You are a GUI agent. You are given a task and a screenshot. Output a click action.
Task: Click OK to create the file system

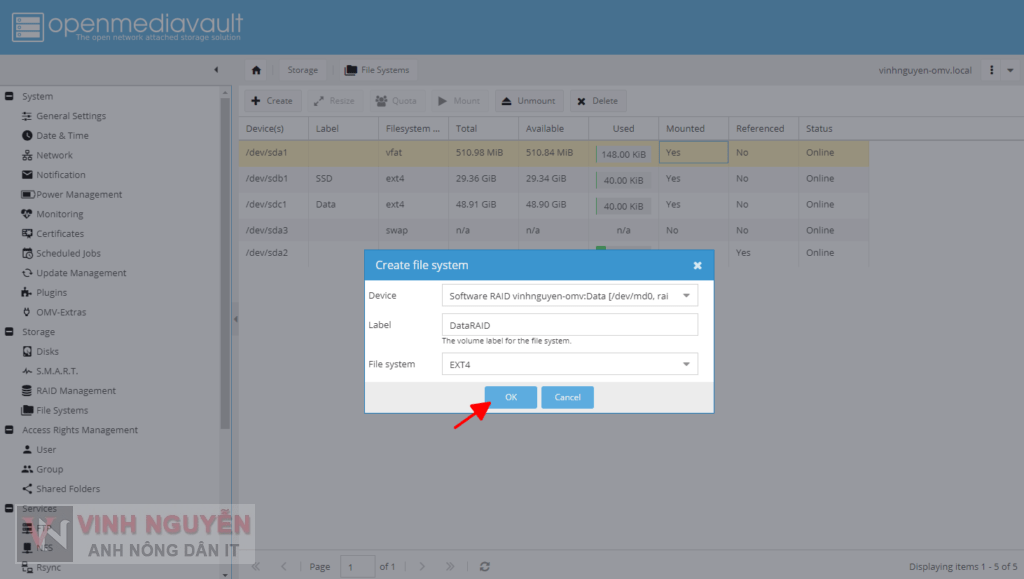pyautogui.click(x=510, y=397)
